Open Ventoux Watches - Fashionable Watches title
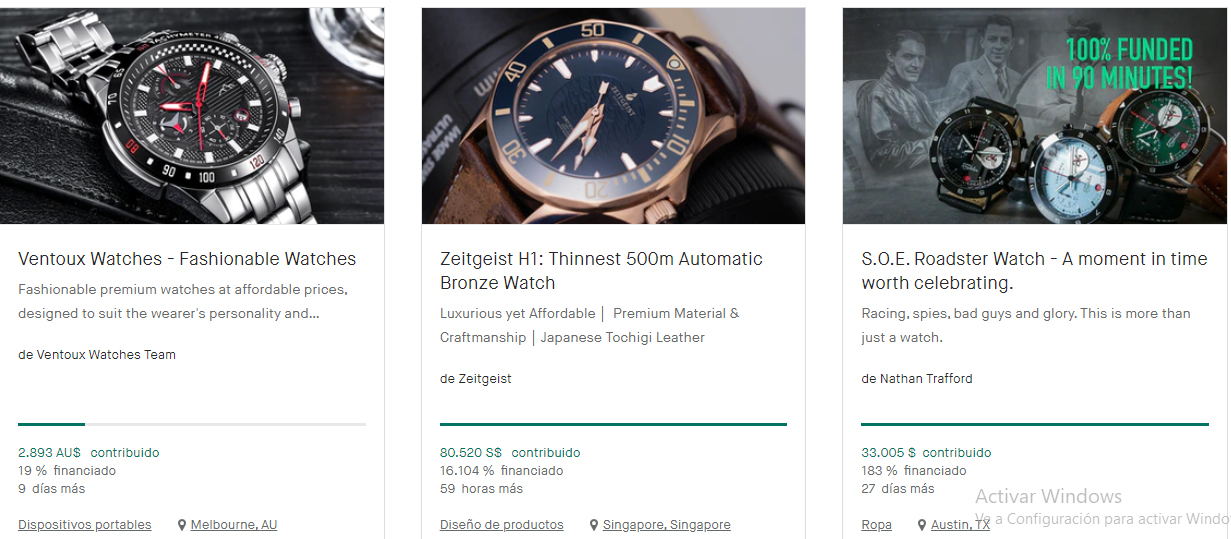 coord(187,259)
